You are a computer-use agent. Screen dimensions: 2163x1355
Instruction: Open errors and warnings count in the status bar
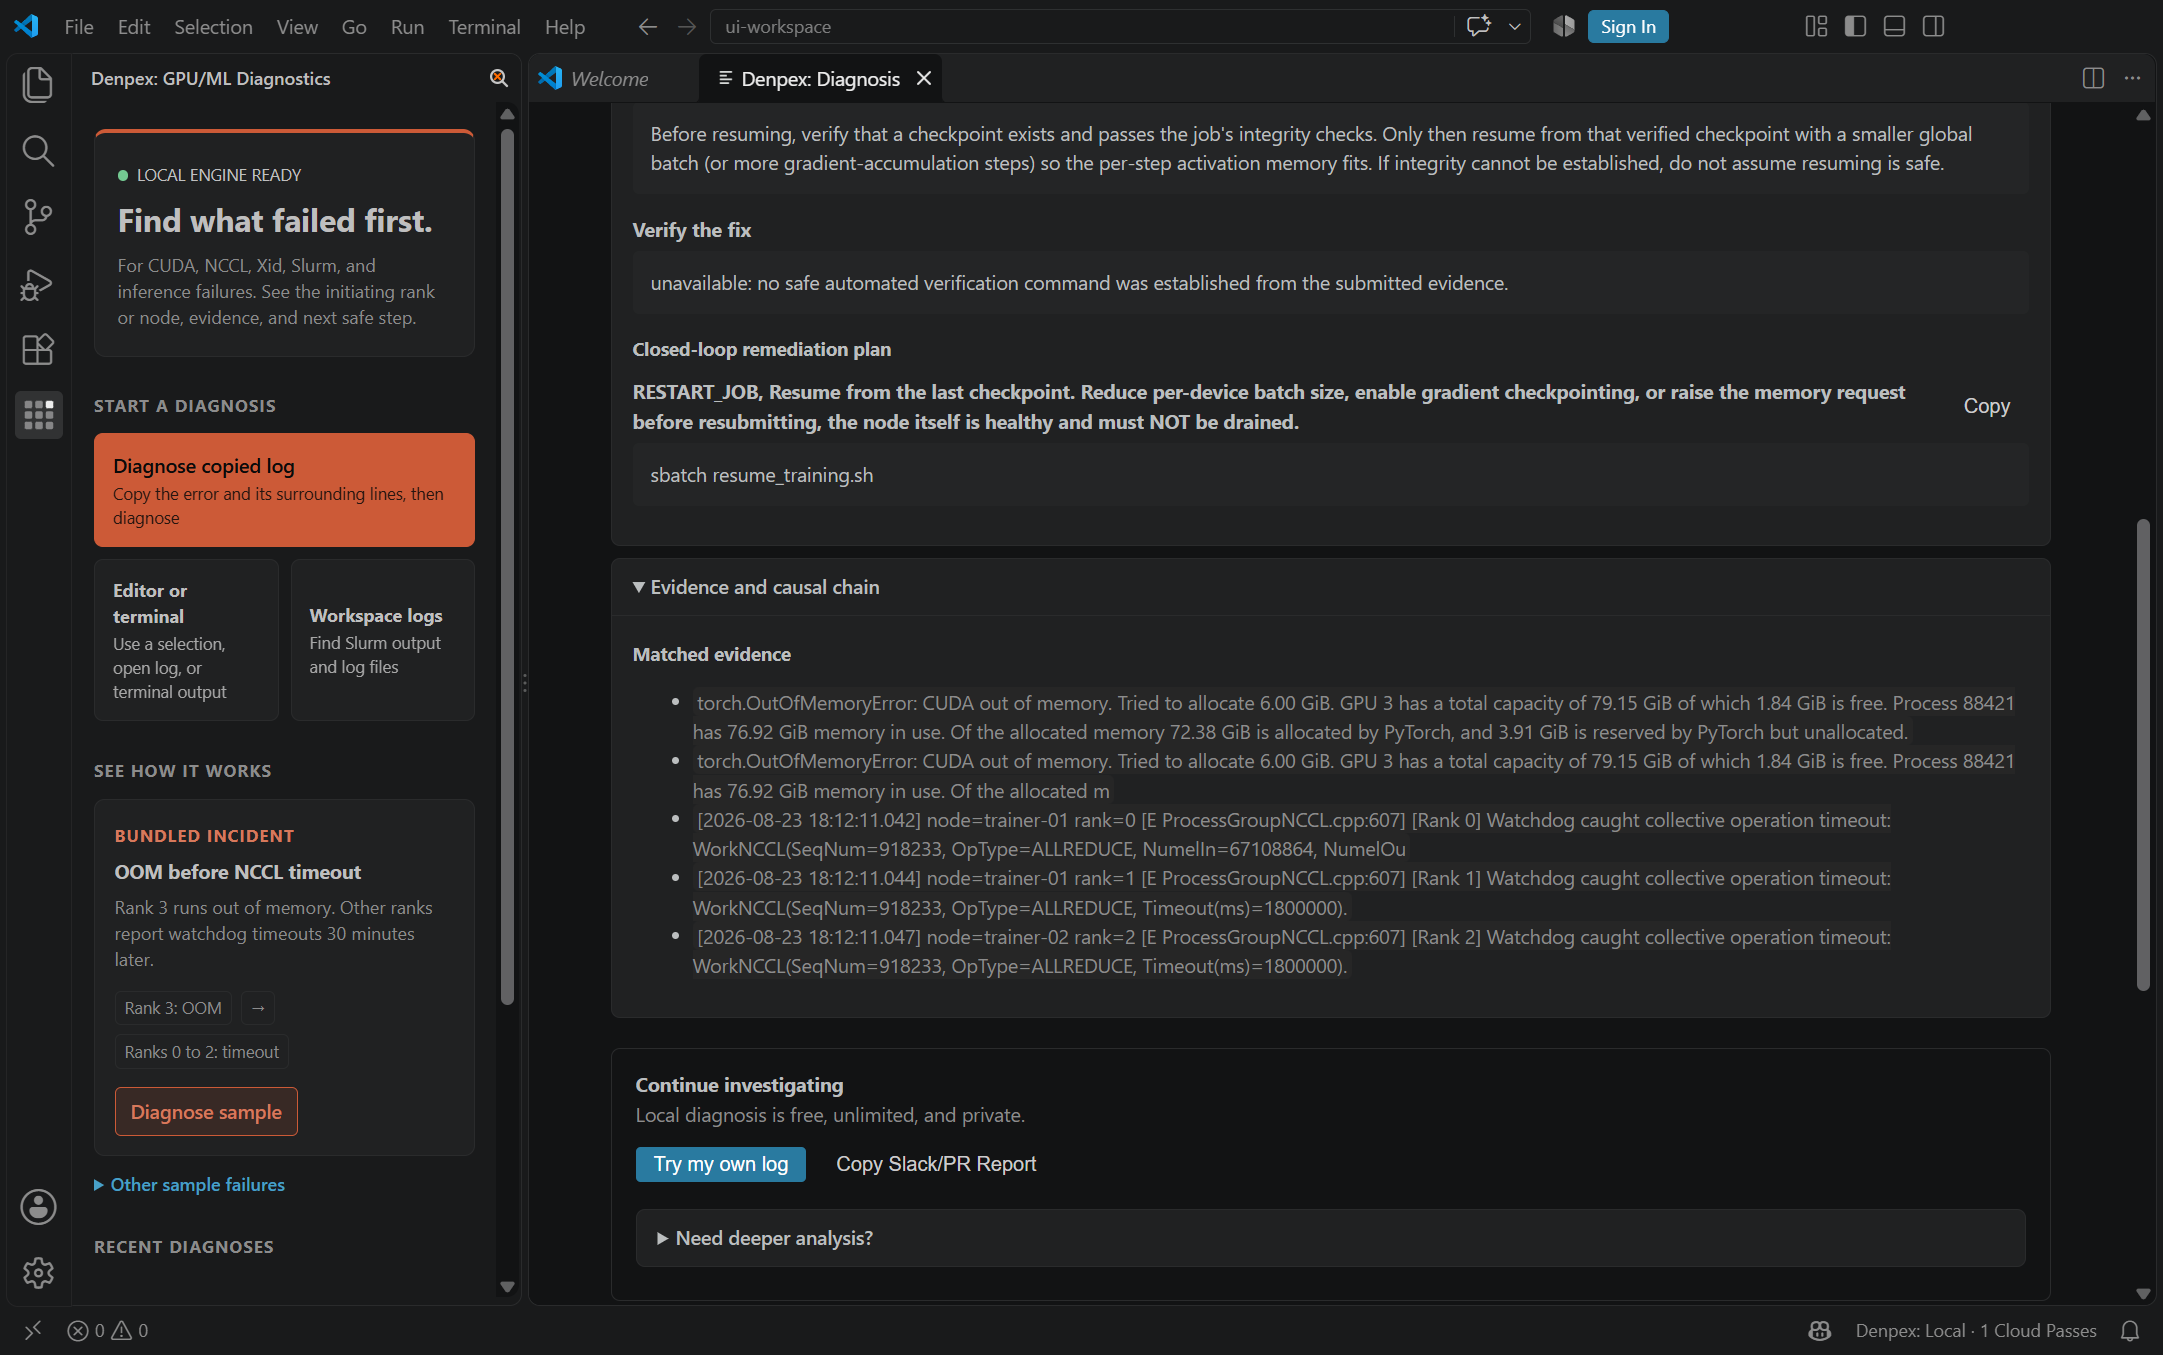(108, 1330)
